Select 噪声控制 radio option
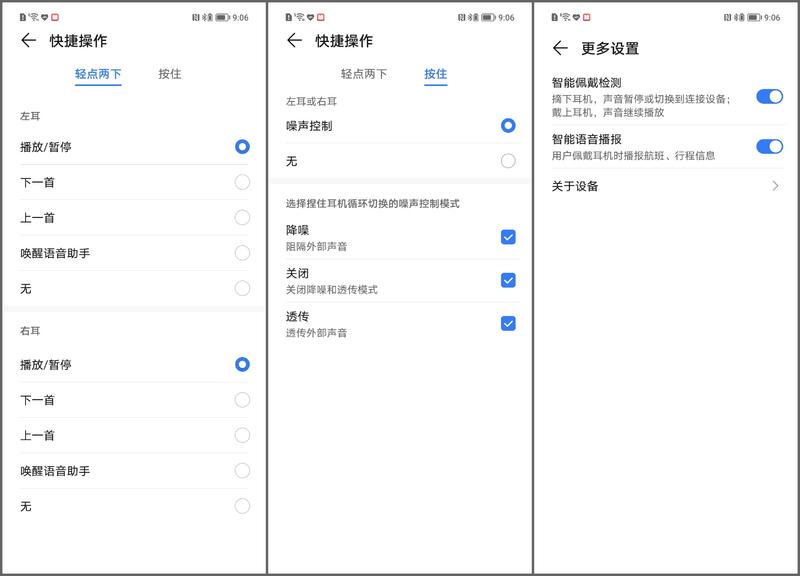This screenshot has height=576, width=800. pos(508,126)
